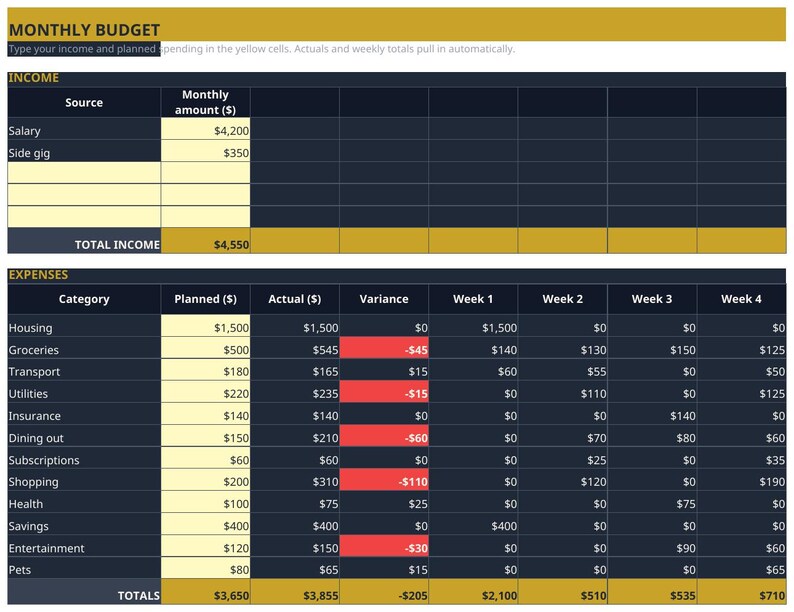Select Utilities Week 2 value $110
Screen dimensions: 794x612
click(563, 392)
